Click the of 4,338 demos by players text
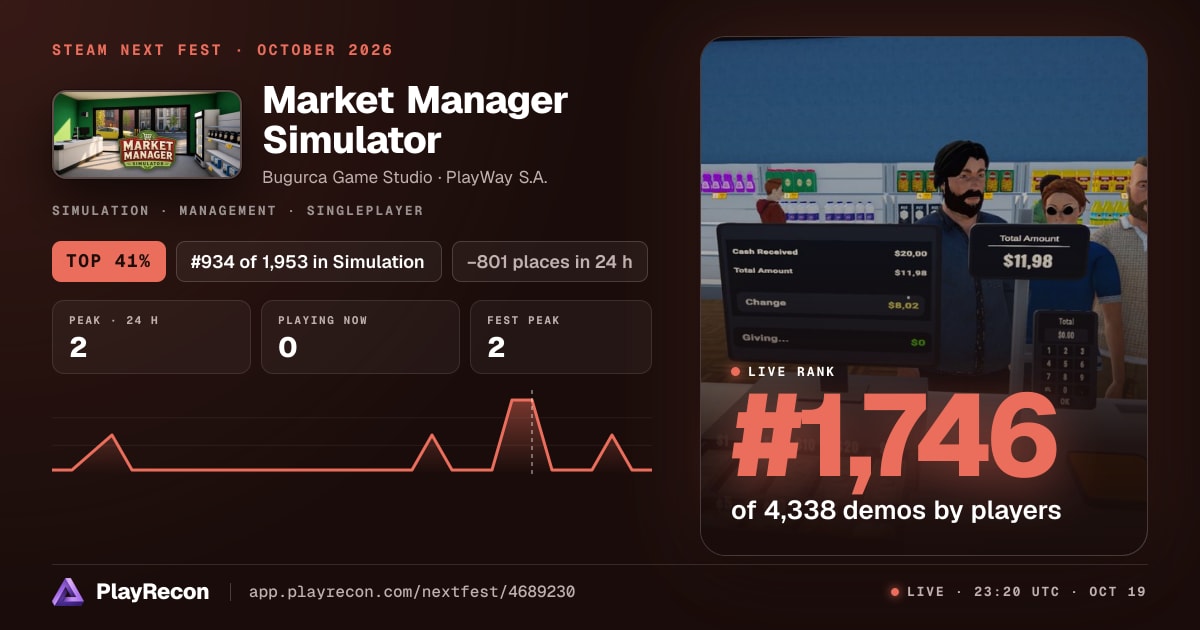 coord(896,511)
